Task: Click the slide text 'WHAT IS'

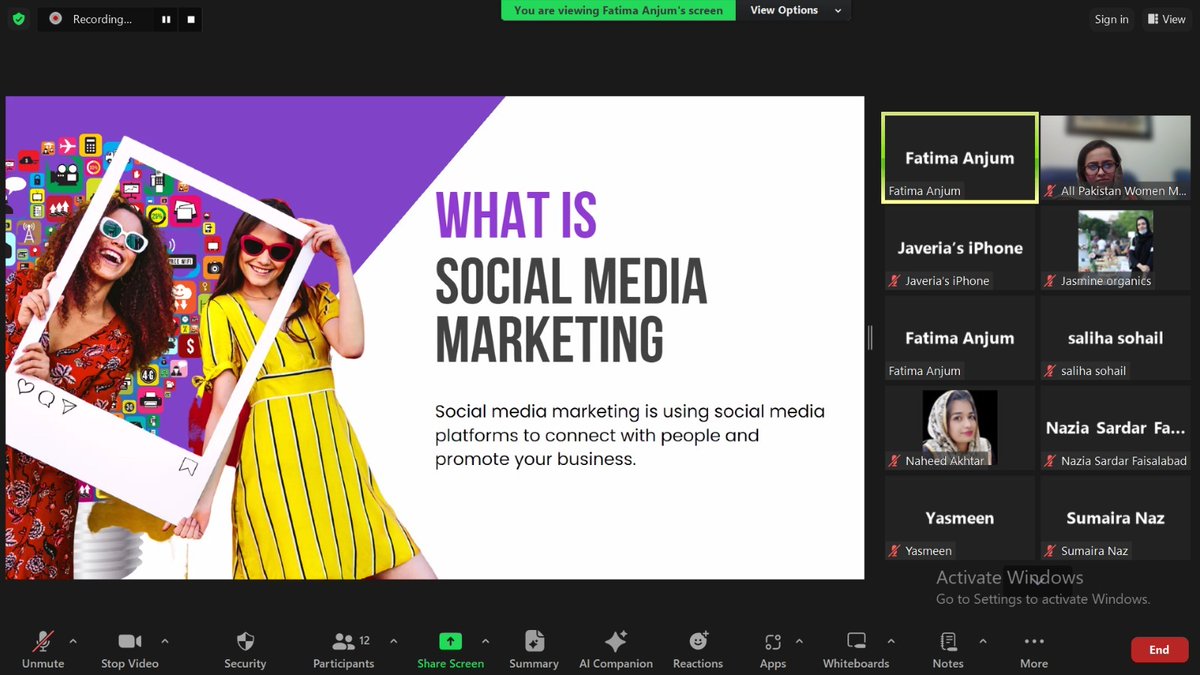Action: (x=516, y=215)
